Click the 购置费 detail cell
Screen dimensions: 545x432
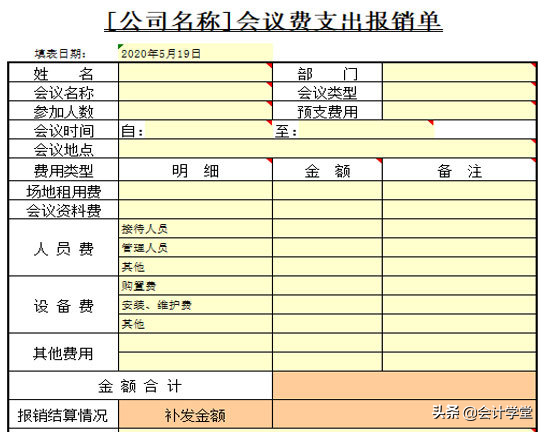195,286
